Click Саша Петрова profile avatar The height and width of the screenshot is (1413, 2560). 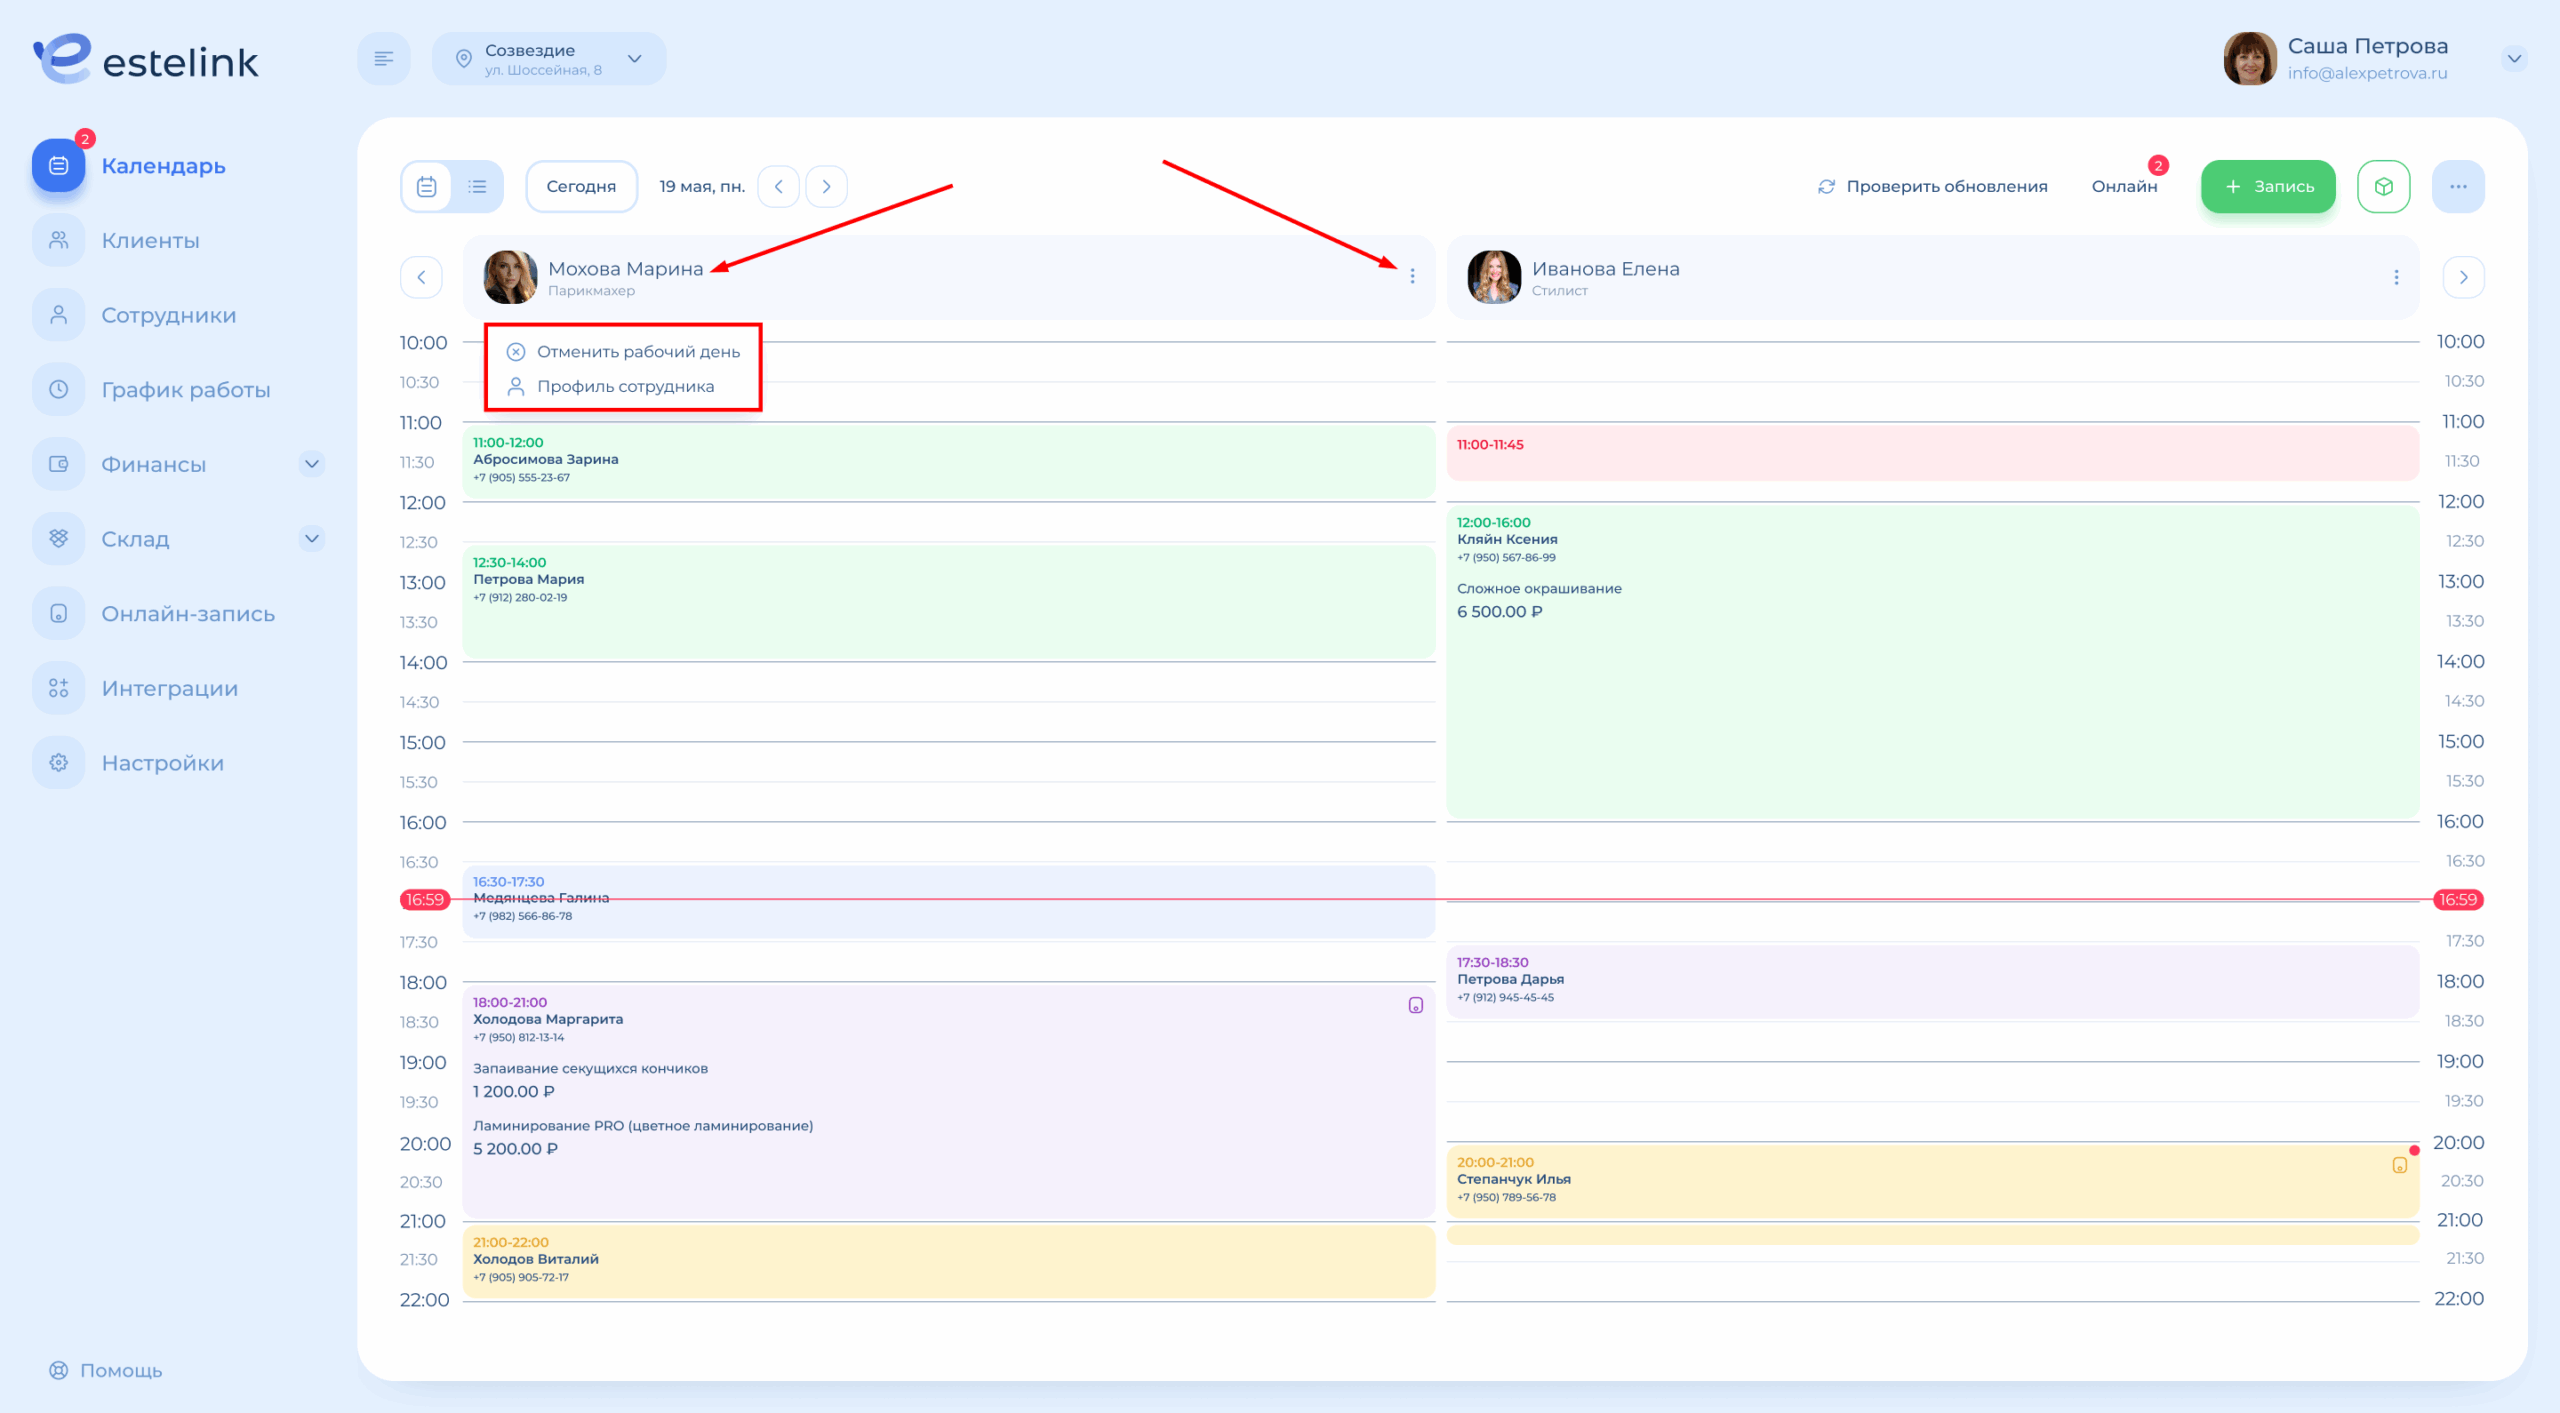[2249, 59]
